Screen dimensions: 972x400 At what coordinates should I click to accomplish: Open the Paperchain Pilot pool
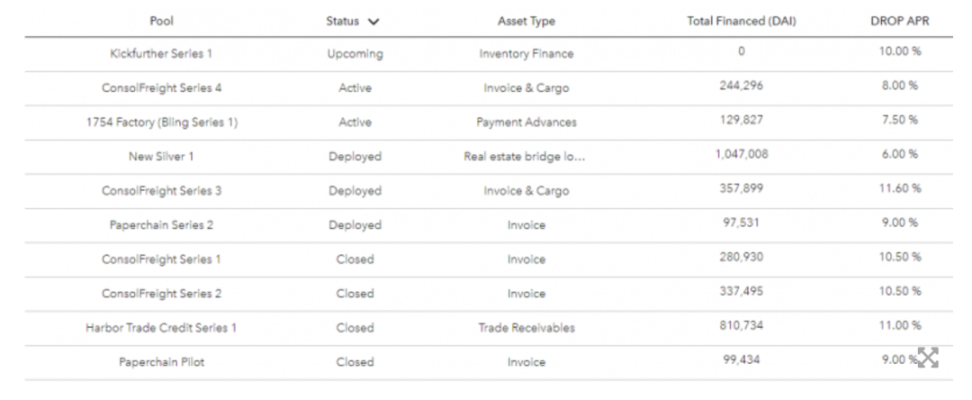coord(161,362)
